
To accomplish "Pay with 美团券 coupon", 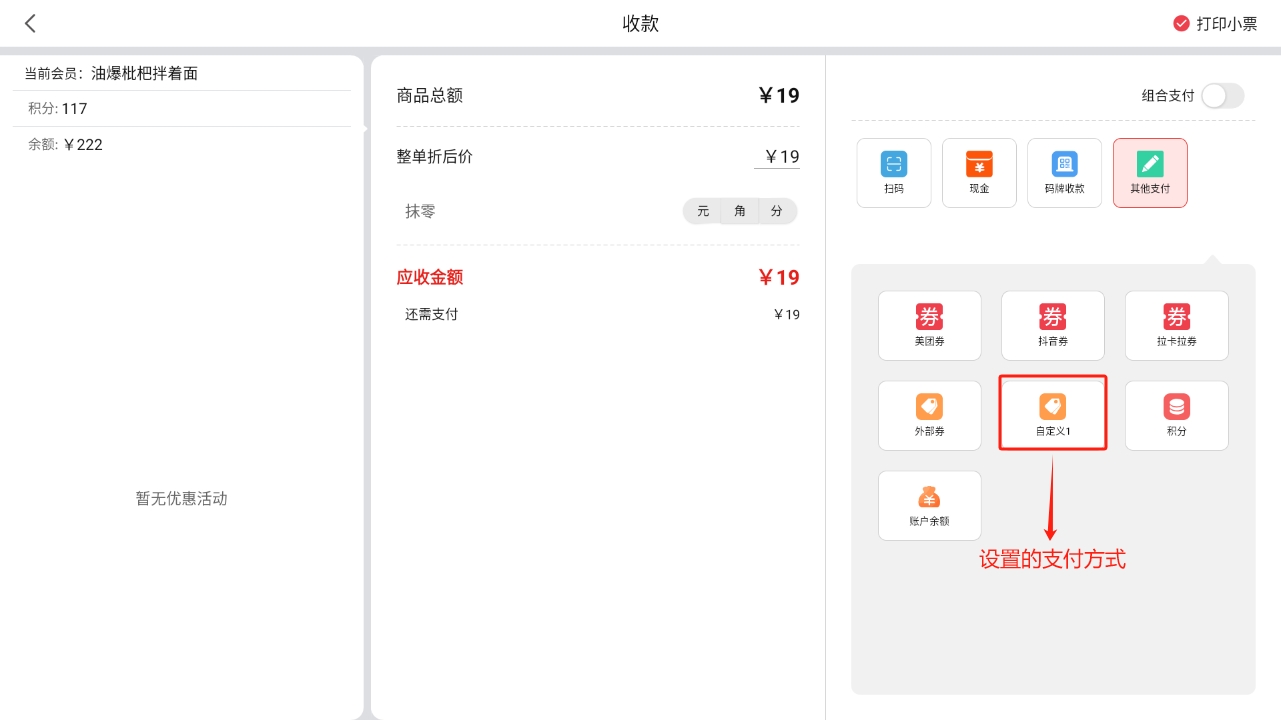I will click(x=929, y=325).
